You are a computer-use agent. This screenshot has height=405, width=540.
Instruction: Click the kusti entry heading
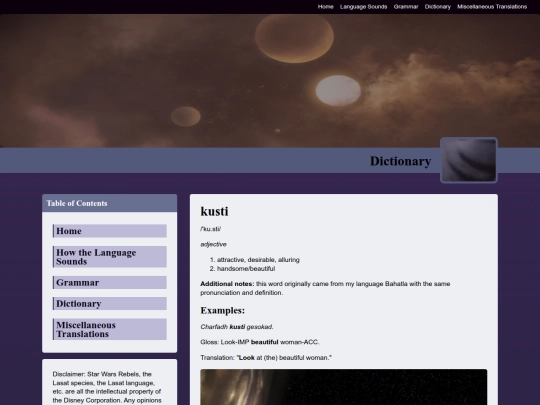[214, 211]
